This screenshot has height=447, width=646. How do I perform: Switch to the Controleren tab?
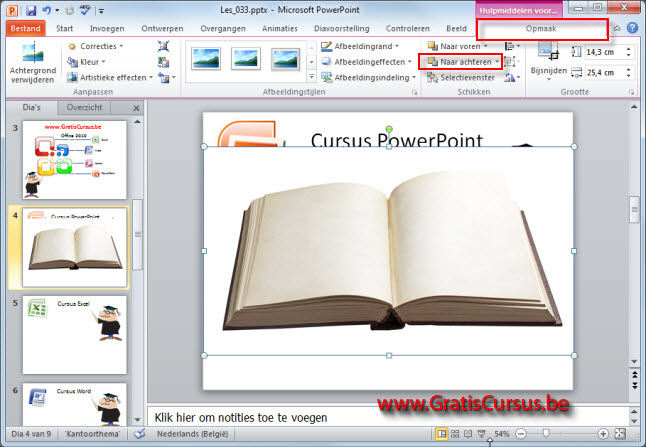(x=407, y=28)
